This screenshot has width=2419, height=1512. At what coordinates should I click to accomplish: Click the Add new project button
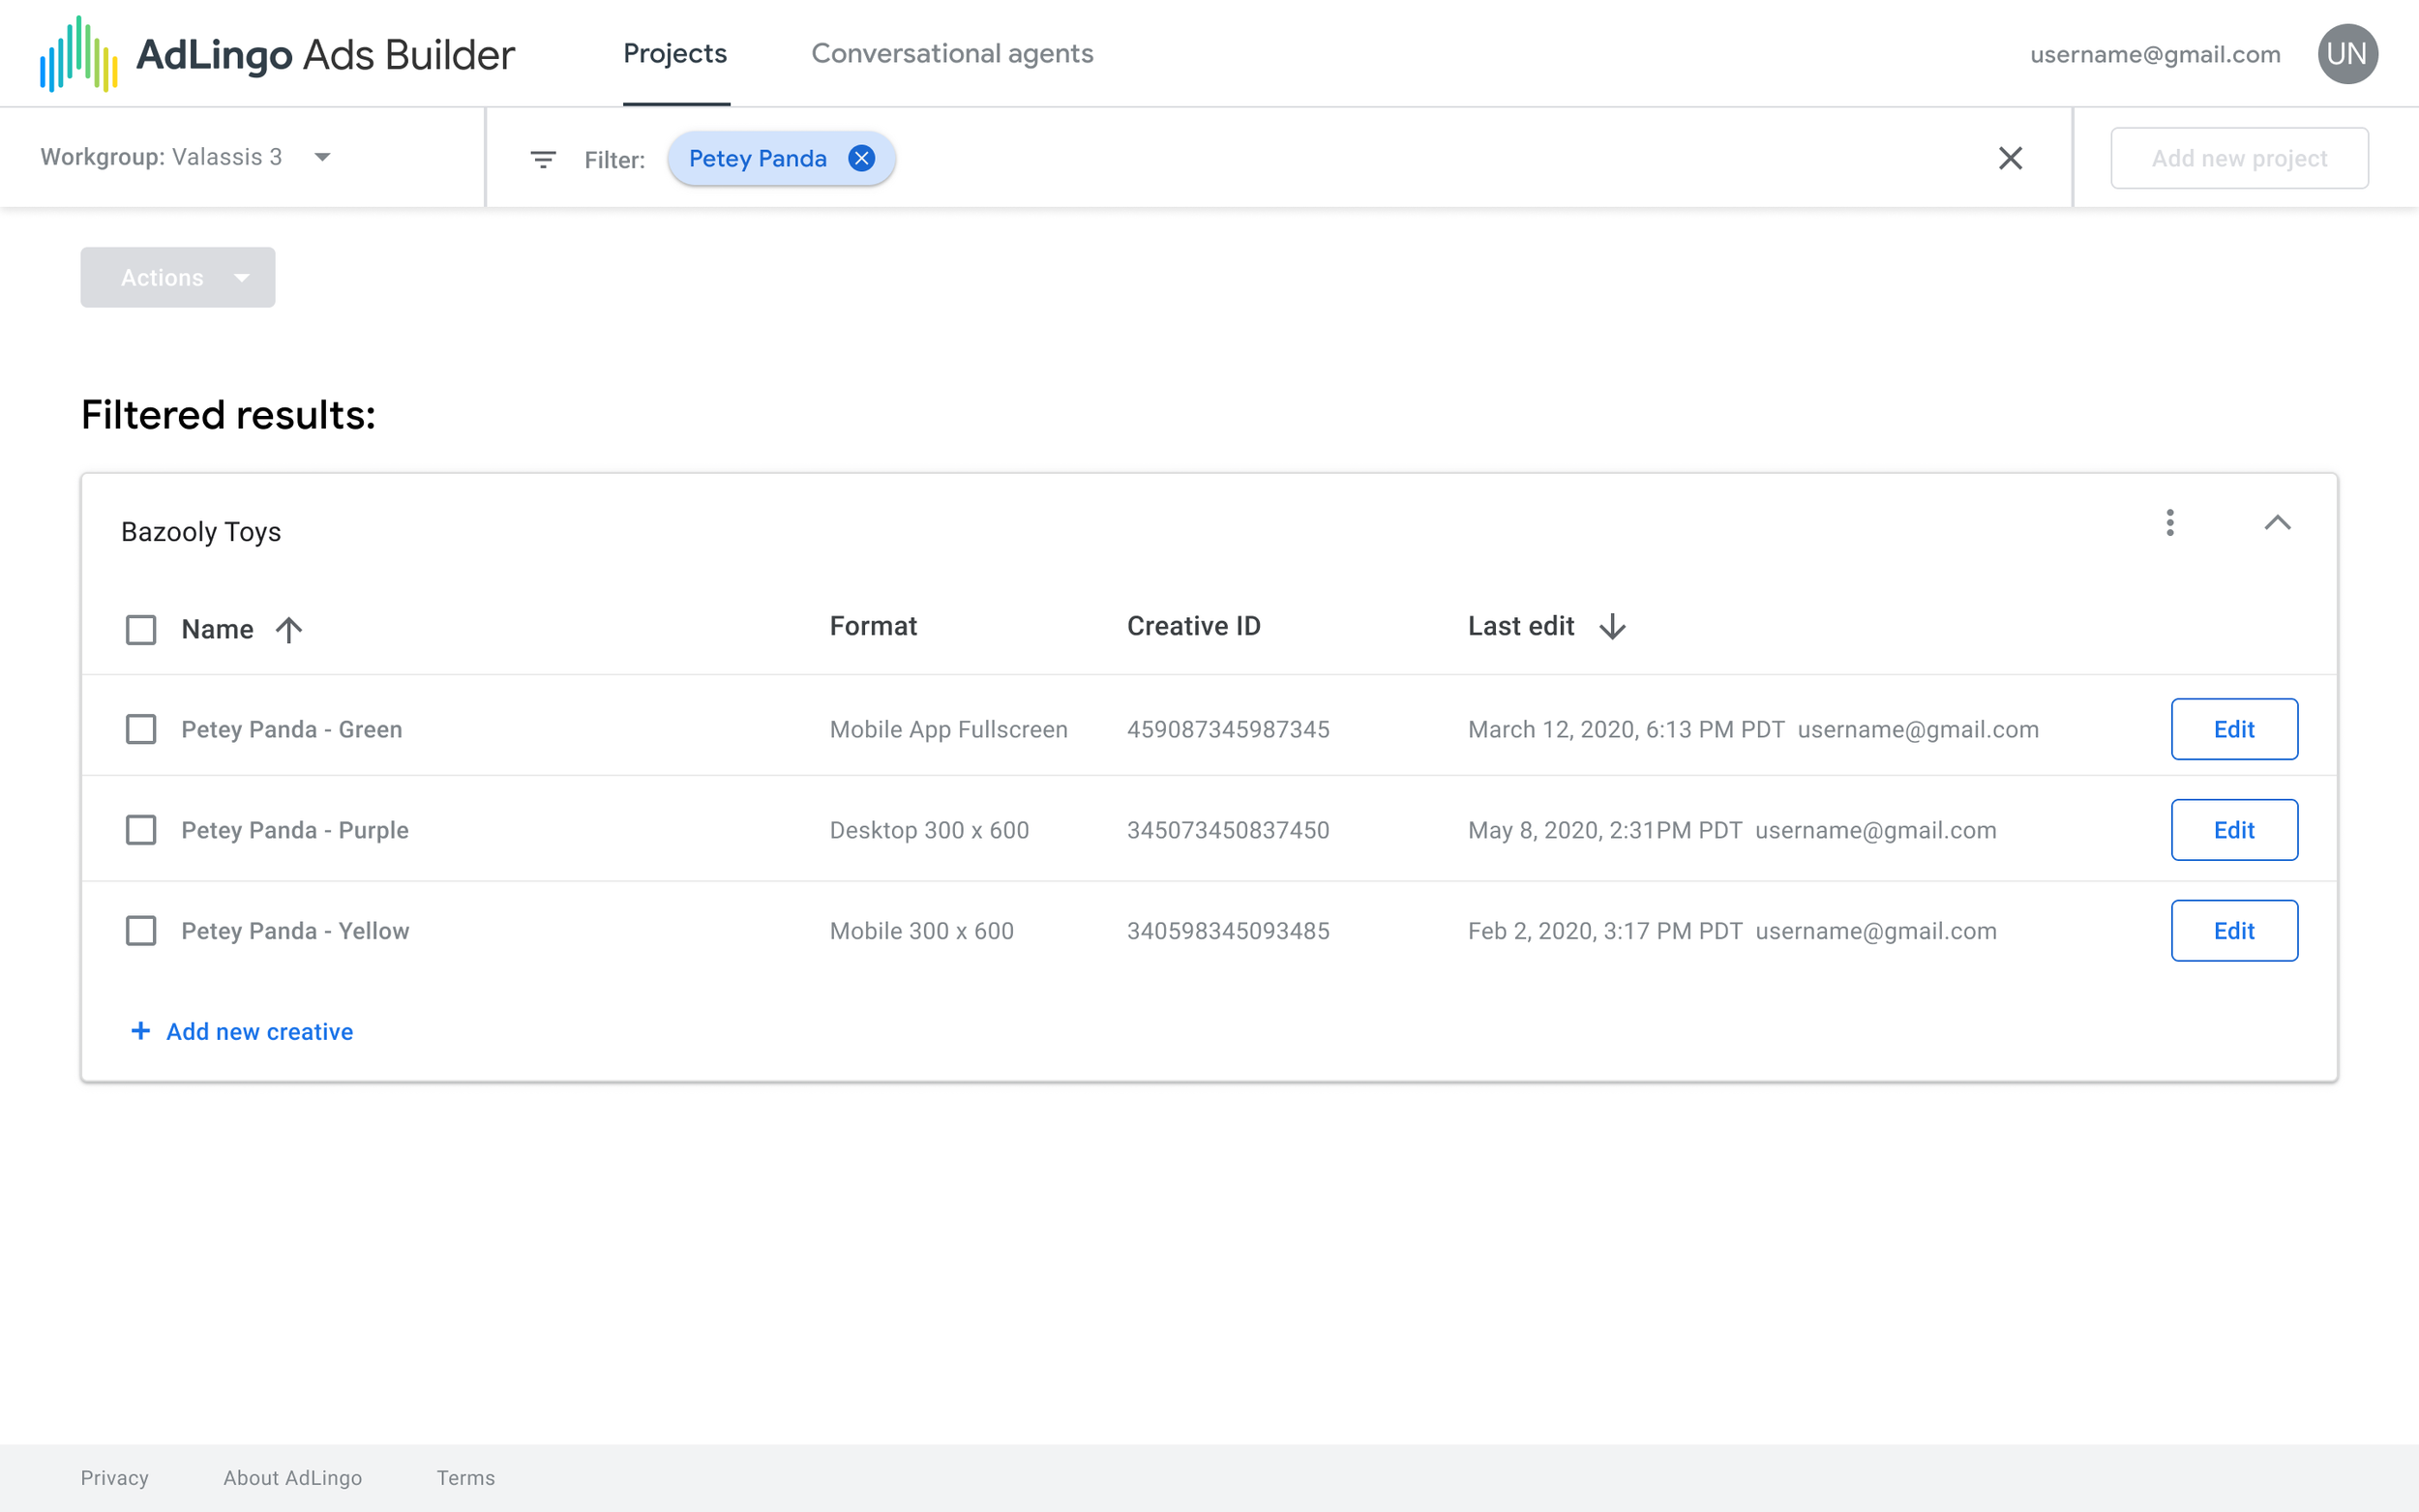(x=2238, y=158)
